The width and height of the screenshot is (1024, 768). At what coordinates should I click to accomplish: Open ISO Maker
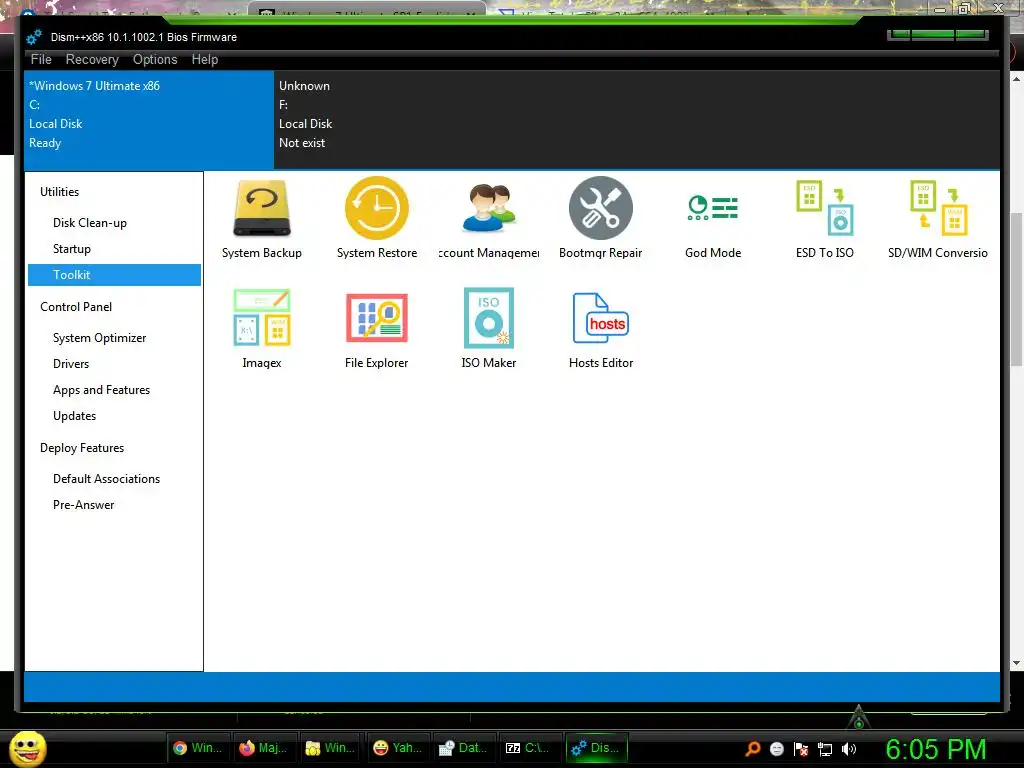pyautogui.click(x=488, y=328)
